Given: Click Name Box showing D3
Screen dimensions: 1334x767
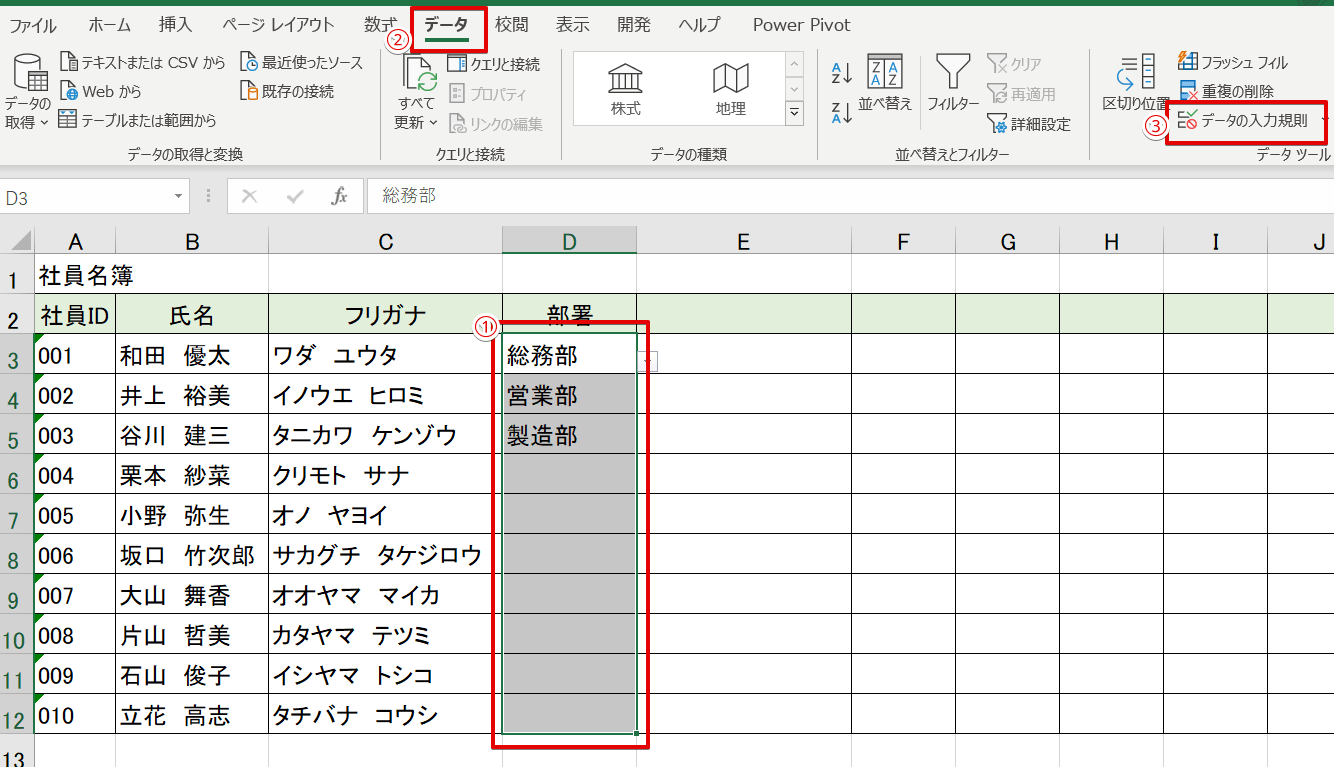Looking at the screenshot, I should (85, 197).
